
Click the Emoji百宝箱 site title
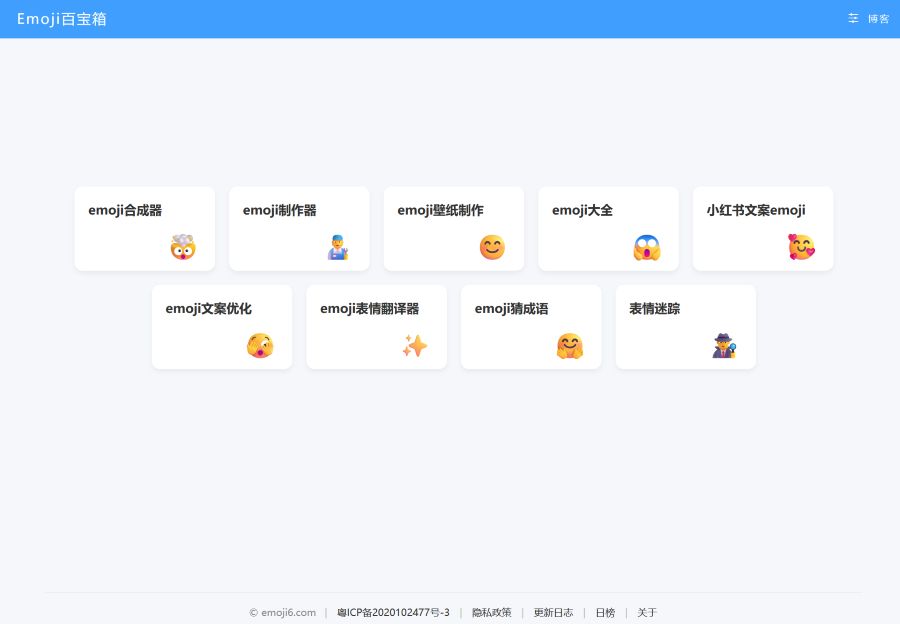point(61,19)
